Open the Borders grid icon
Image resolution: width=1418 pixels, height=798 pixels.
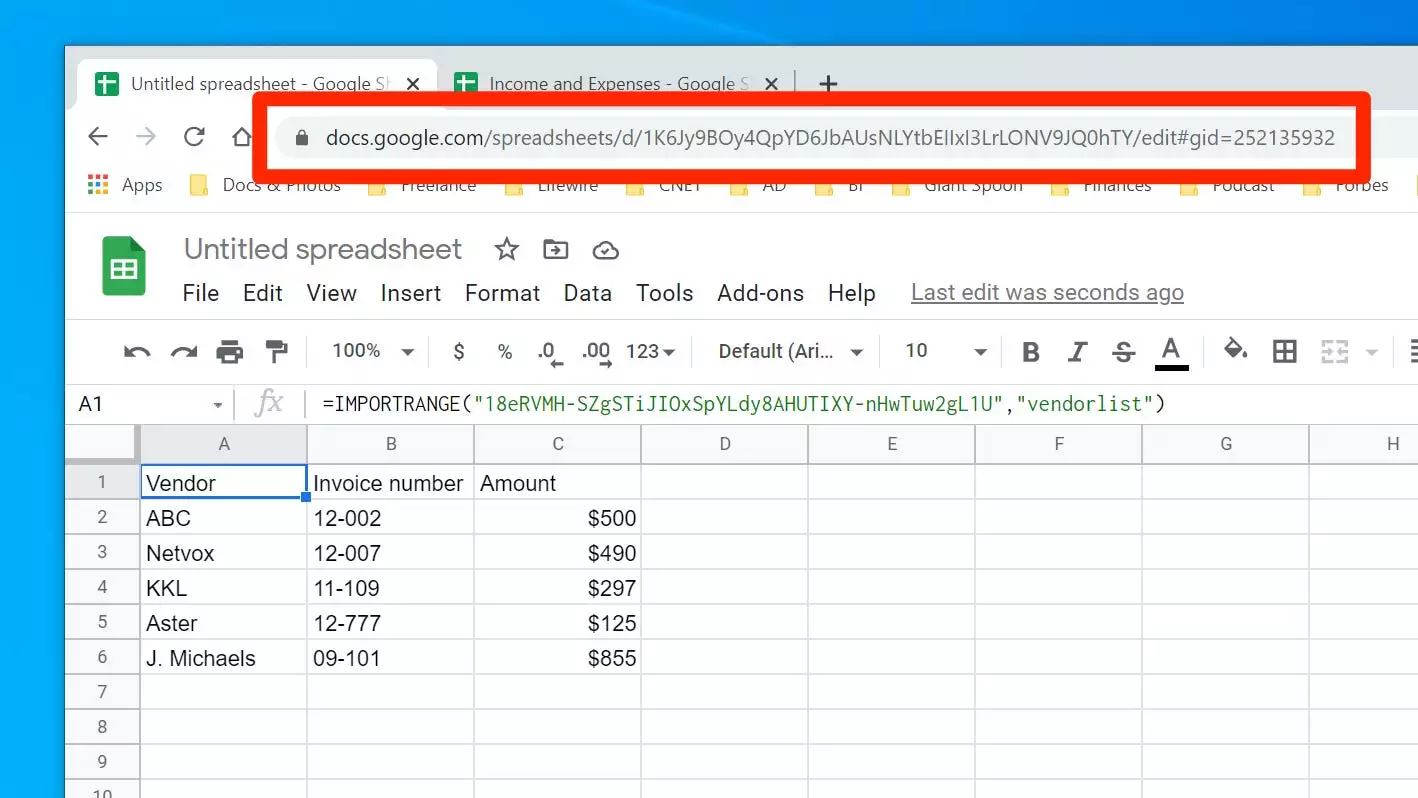point(1284,351)
